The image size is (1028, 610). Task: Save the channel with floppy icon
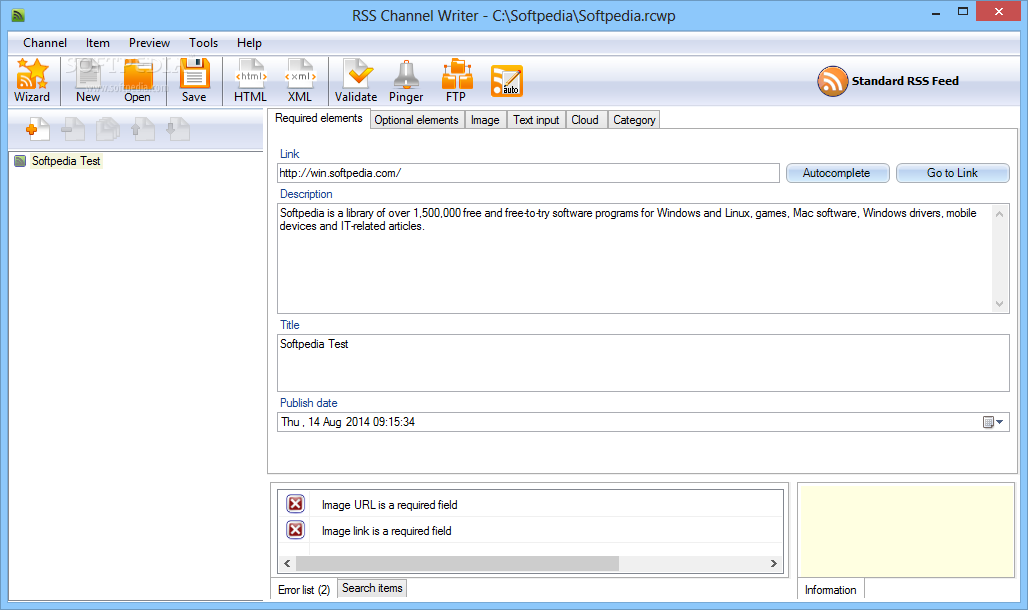point(194,80)
